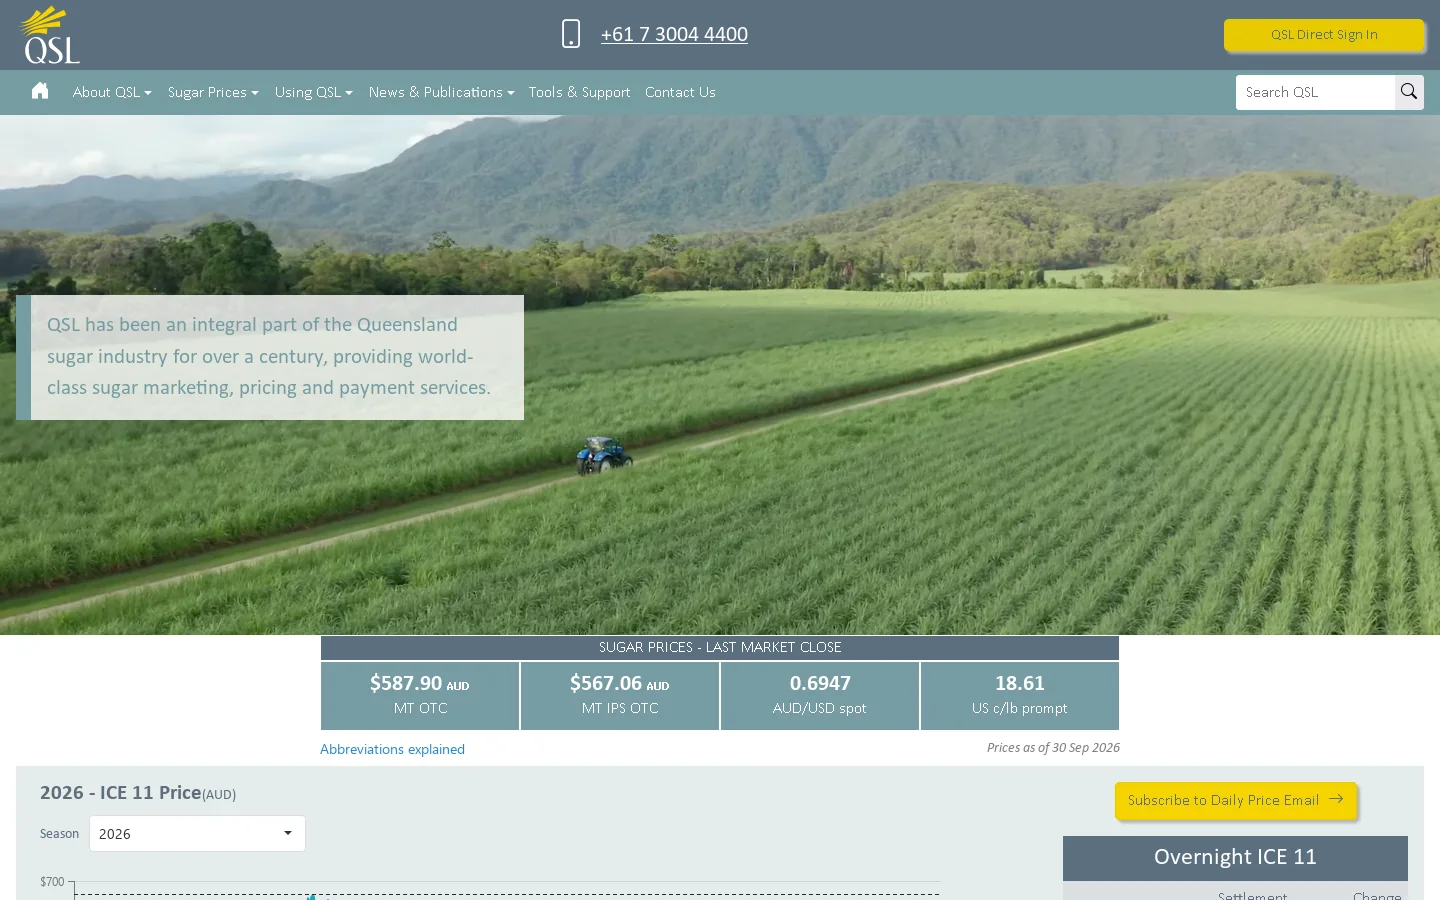Click the mobile phone icon
Viewport: 1440px width, 900px height.
pyautogui.click(x=571, y=34)
